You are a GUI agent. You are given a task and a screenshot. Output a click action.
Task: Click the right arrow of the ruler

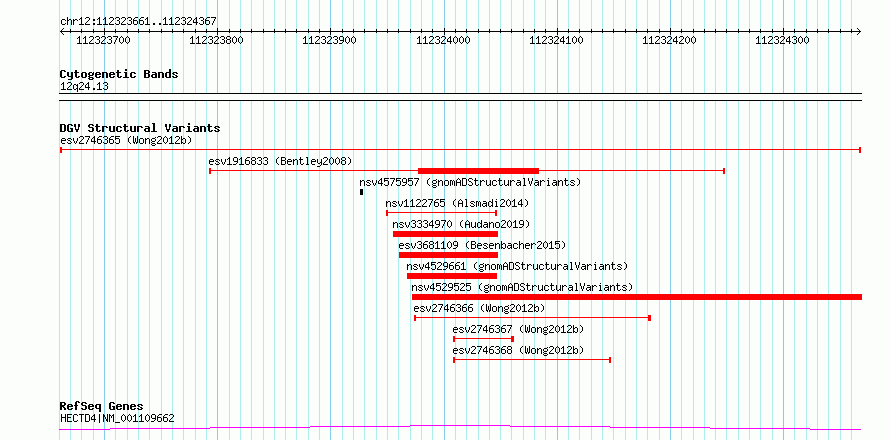click(x=859, y=31)
